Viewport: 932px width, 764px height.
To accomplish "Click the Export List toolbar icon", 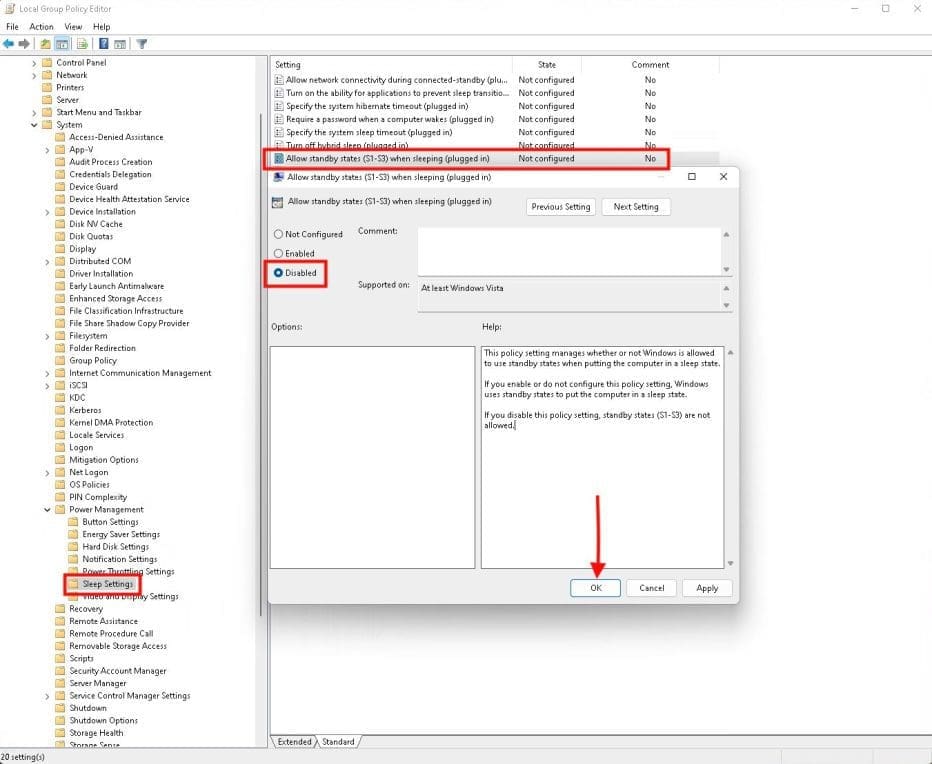I will 82,44.
